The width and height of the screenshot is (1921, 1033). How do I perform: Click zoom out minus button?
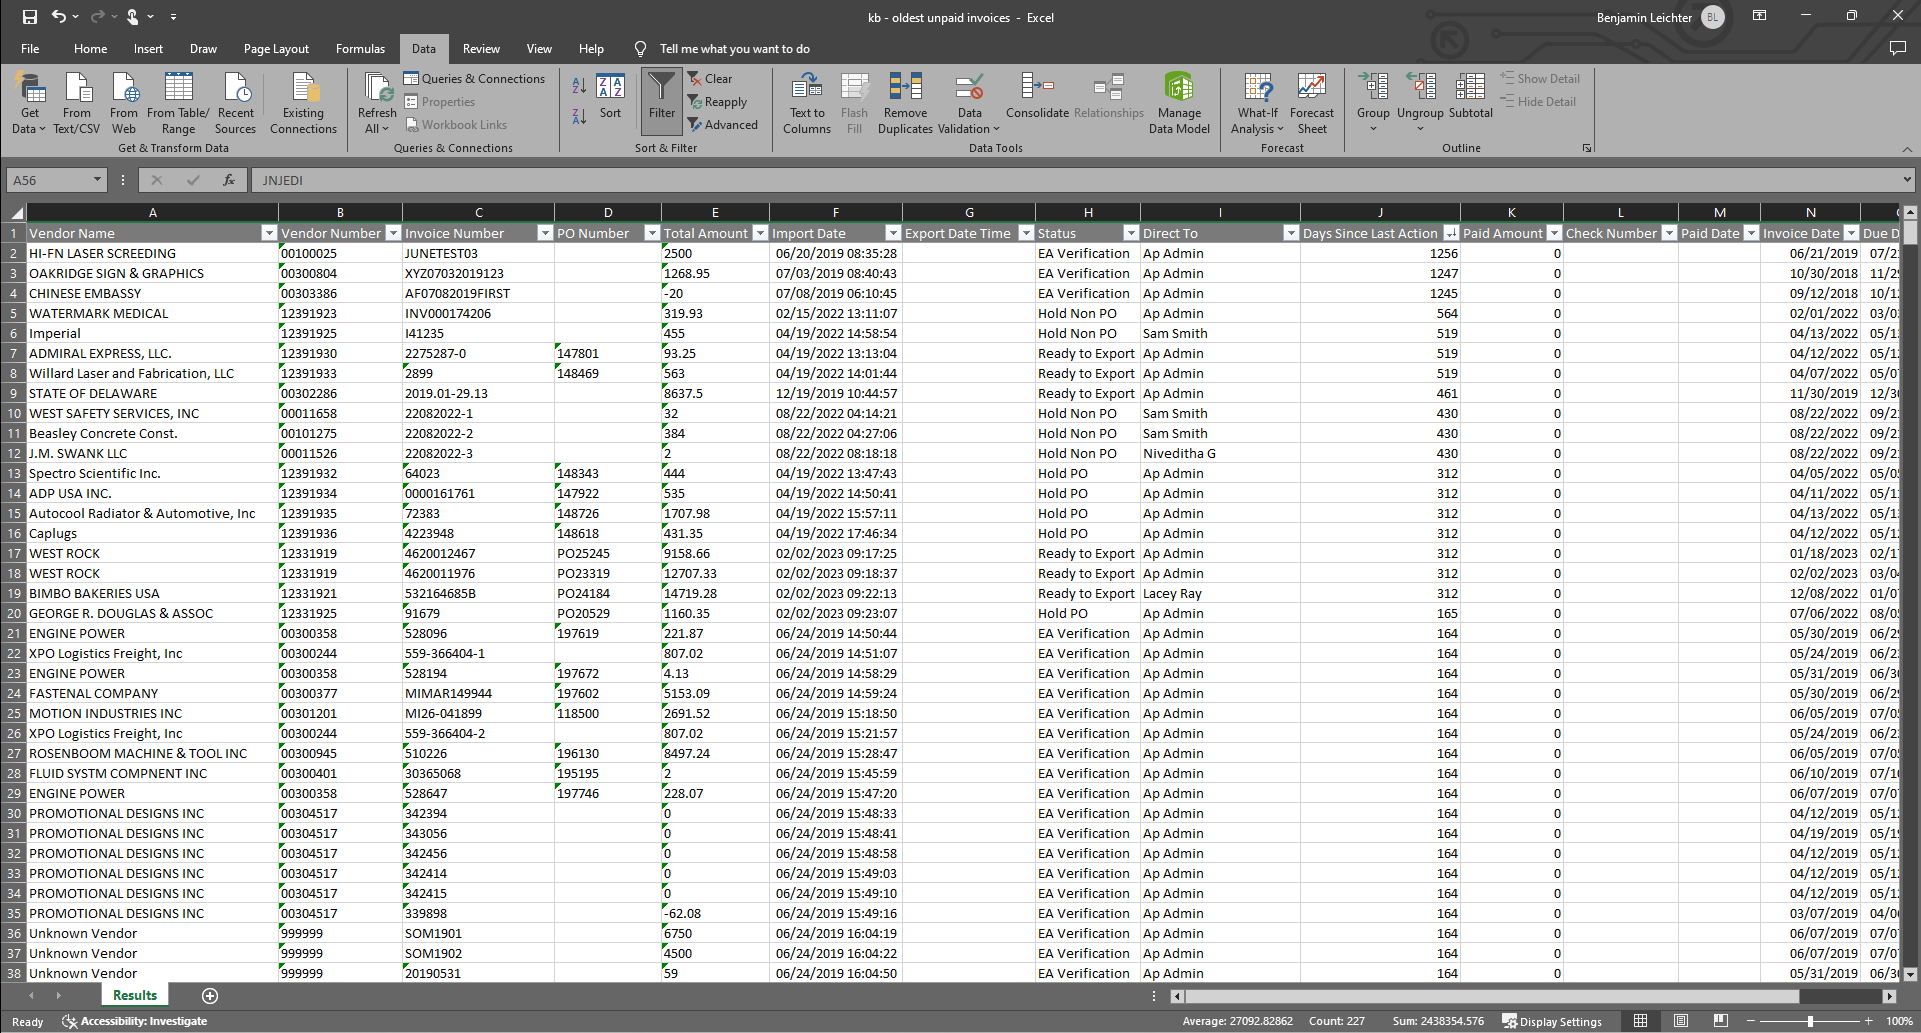coord(1751,1021)
